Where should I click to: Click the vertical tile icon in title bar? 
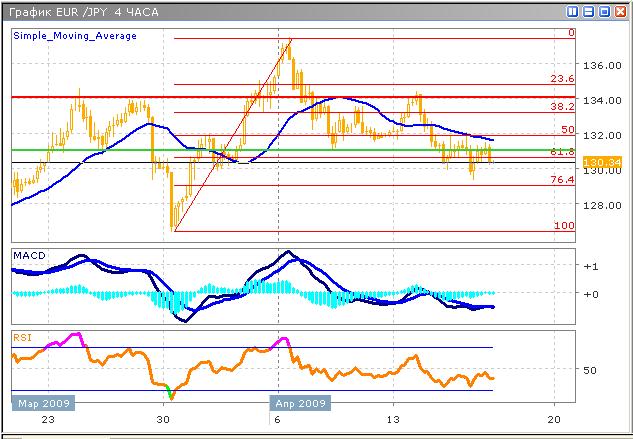pos(573,11)
